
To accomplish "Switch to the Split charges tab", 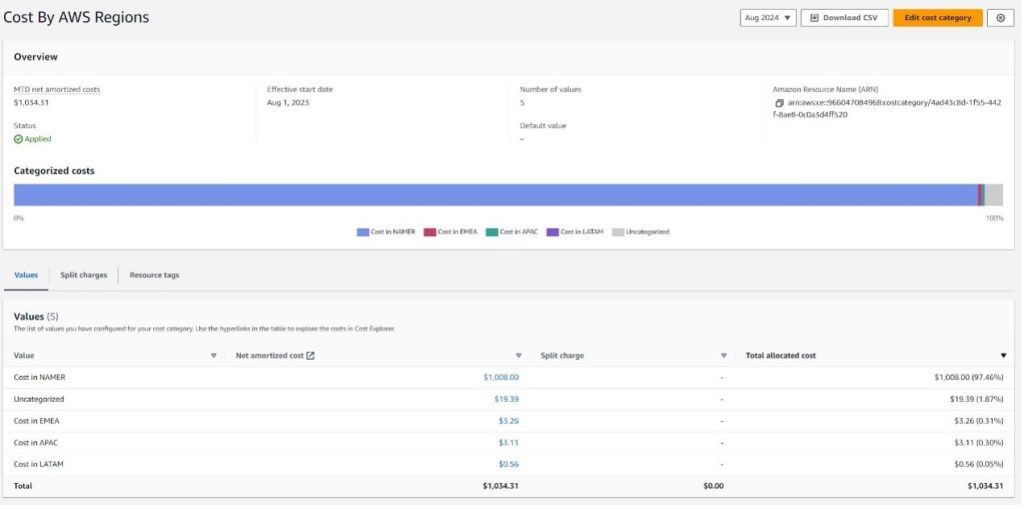I will click(84, 275).
